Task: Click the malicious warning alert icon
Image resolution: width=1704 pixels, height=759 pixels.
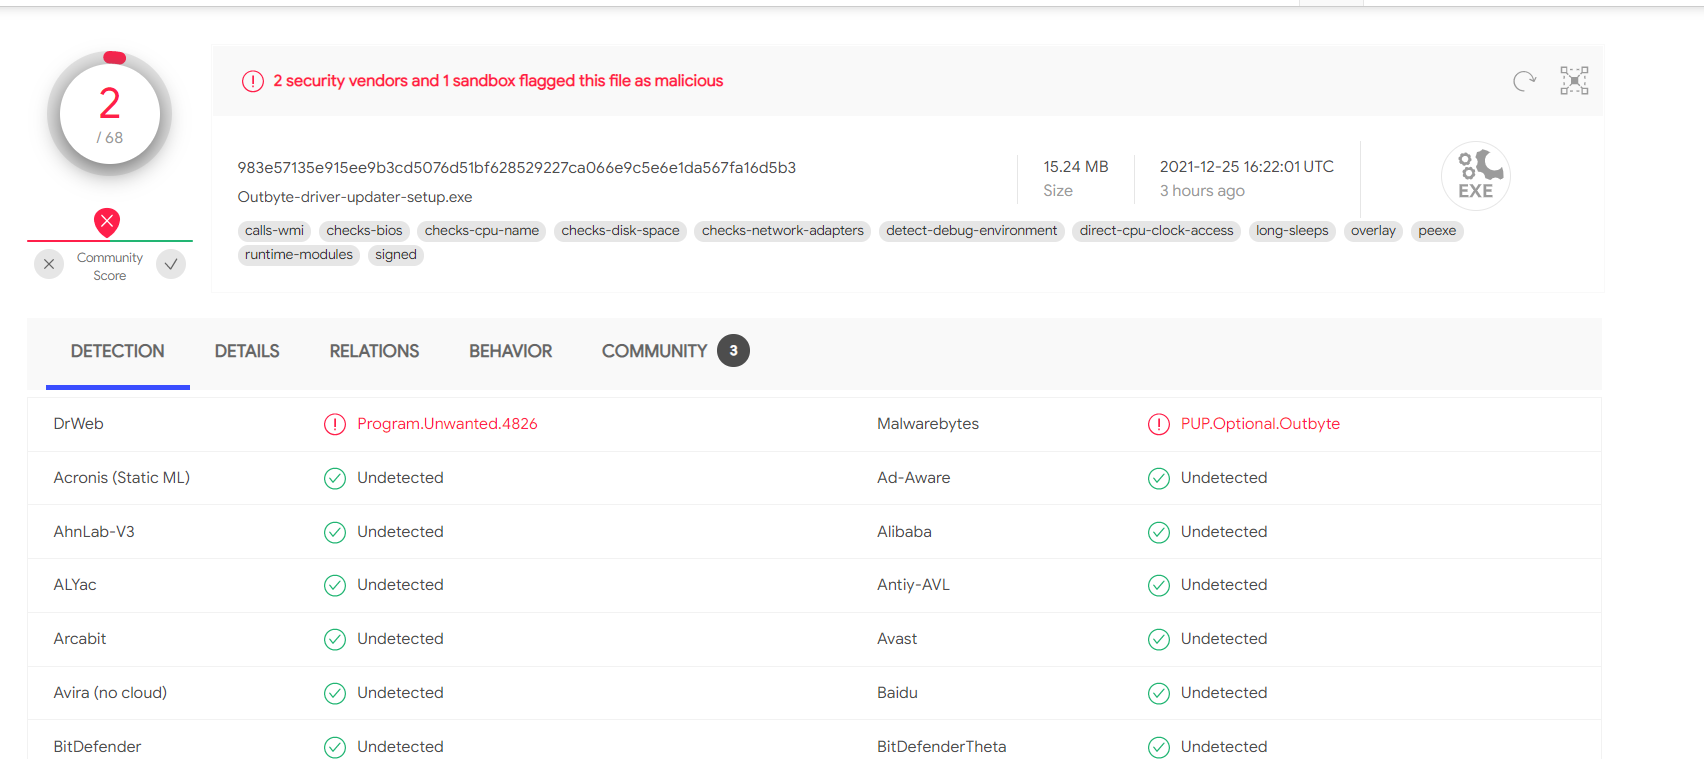Action: [253, 81]
